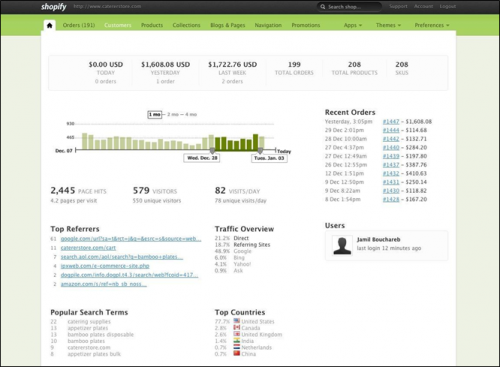This screenshot has width=500, height=367.
Task: Click the China flag icon
Action: coord(237,354)
